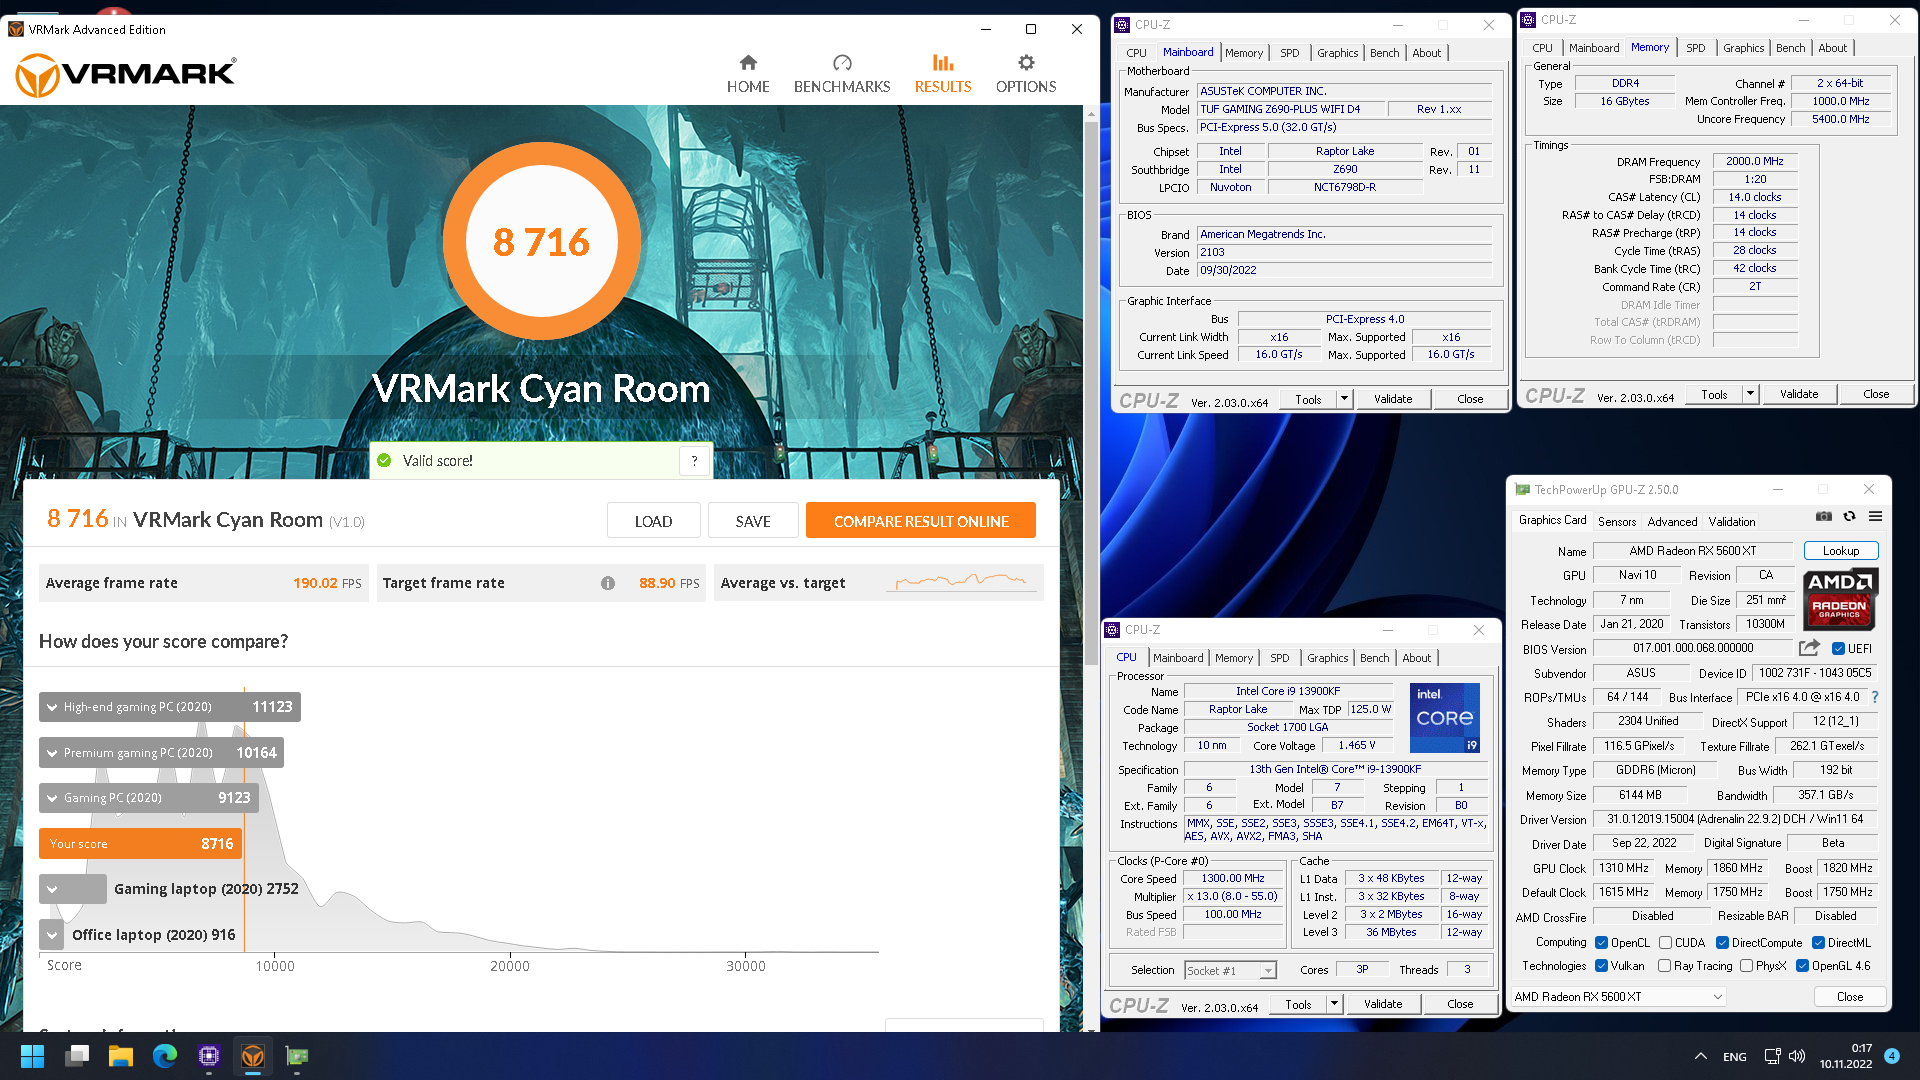The width and height of the screenshot is (1920, 1080).
Task: Click the Intel Core i9 logo in CPU-Z
Action: coord(1444,718)
